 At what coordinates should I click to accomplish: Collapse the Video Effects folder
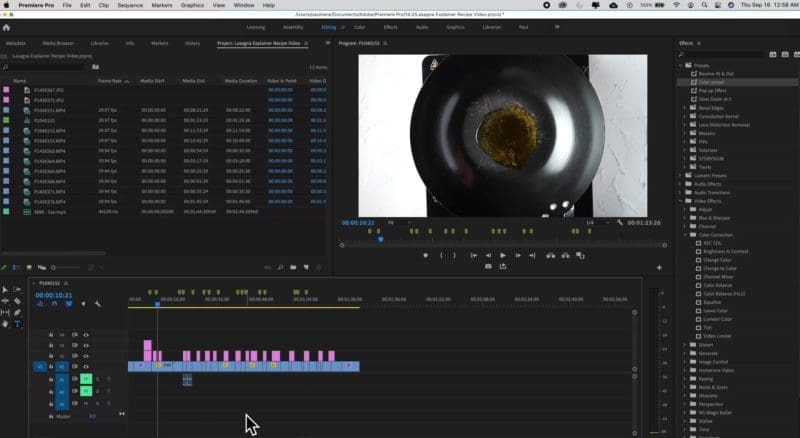pyautogui.click(x=681, y=201)
